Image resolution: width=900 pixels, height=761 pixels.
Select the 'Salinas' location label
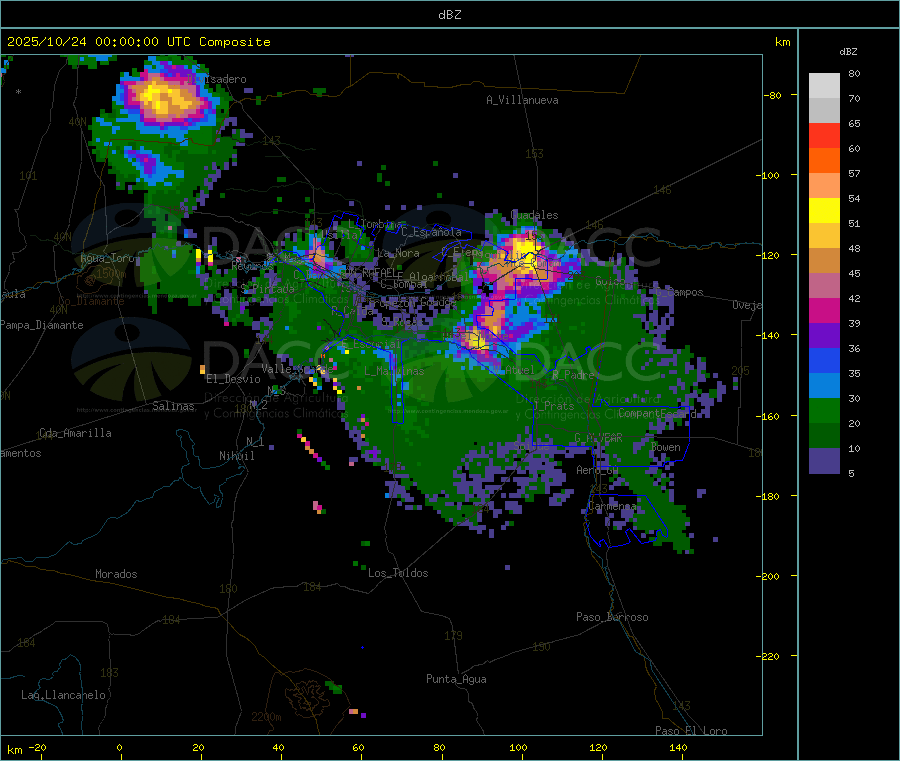click(x=173, y=406)
